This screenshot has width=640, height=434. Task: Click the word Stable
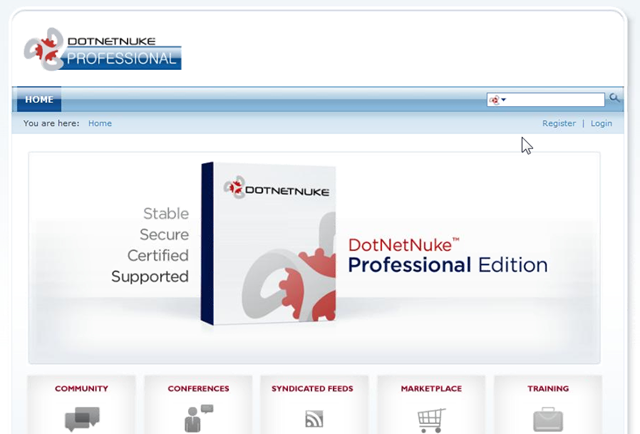click(166, 214)
